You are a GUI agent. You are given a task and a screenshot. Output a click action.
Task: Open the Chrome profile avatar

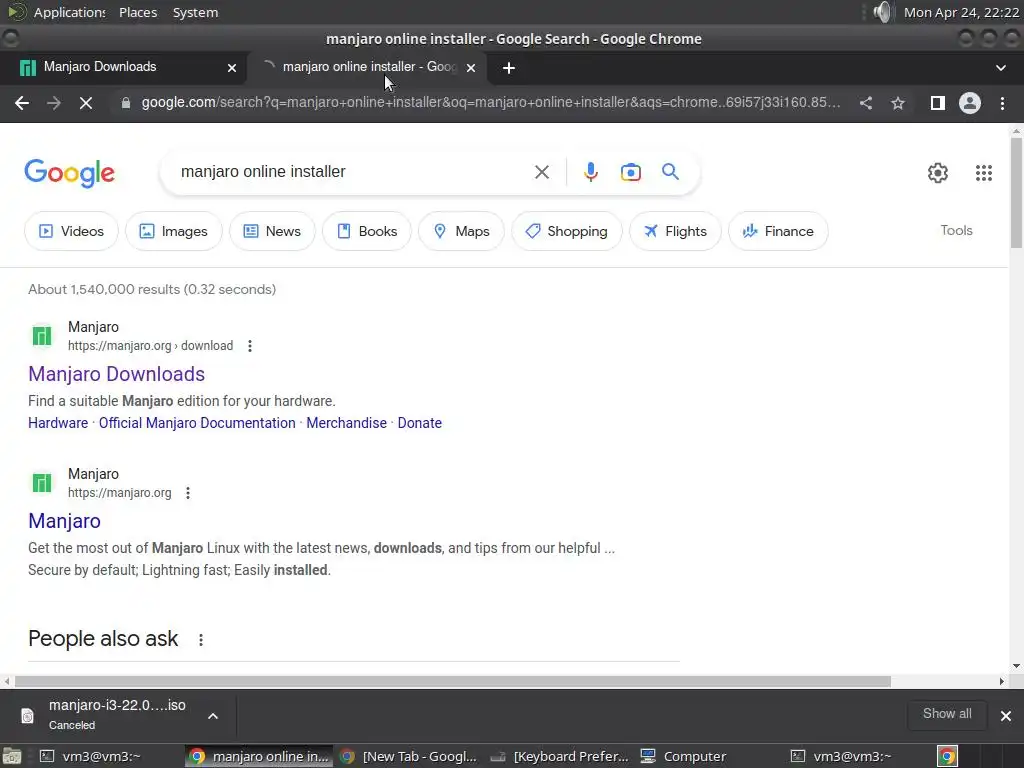click(970, 103)
